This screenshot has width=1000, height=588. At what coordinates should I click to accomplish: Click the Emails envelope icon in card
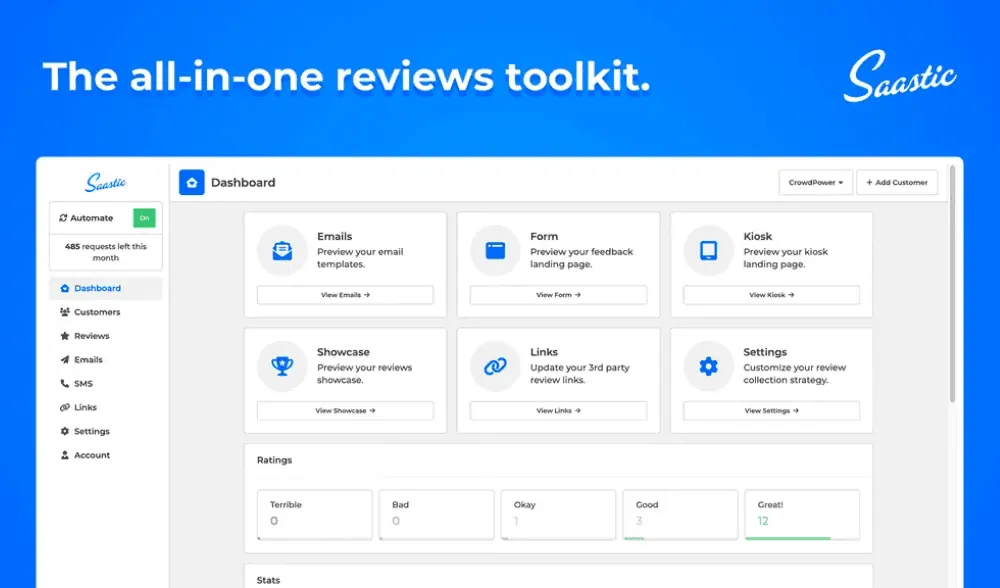click(x=282, y=251)
